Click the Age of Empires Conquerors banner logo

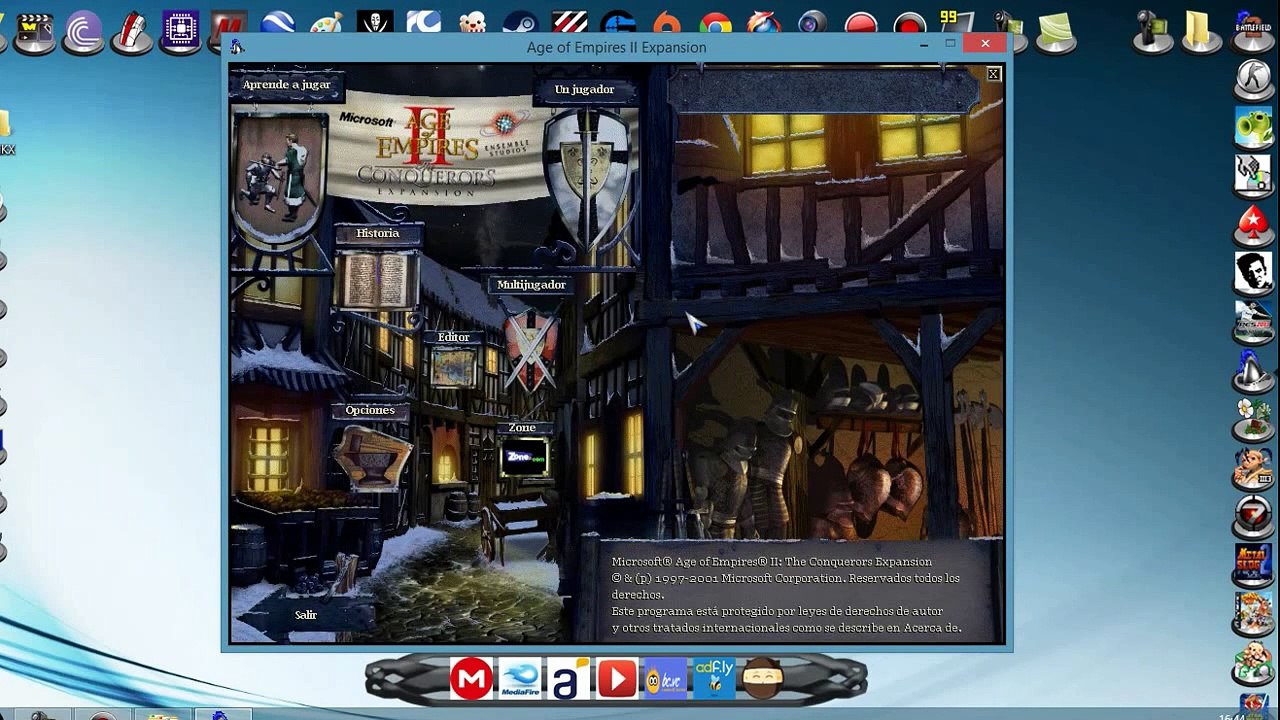click(438, 150)
